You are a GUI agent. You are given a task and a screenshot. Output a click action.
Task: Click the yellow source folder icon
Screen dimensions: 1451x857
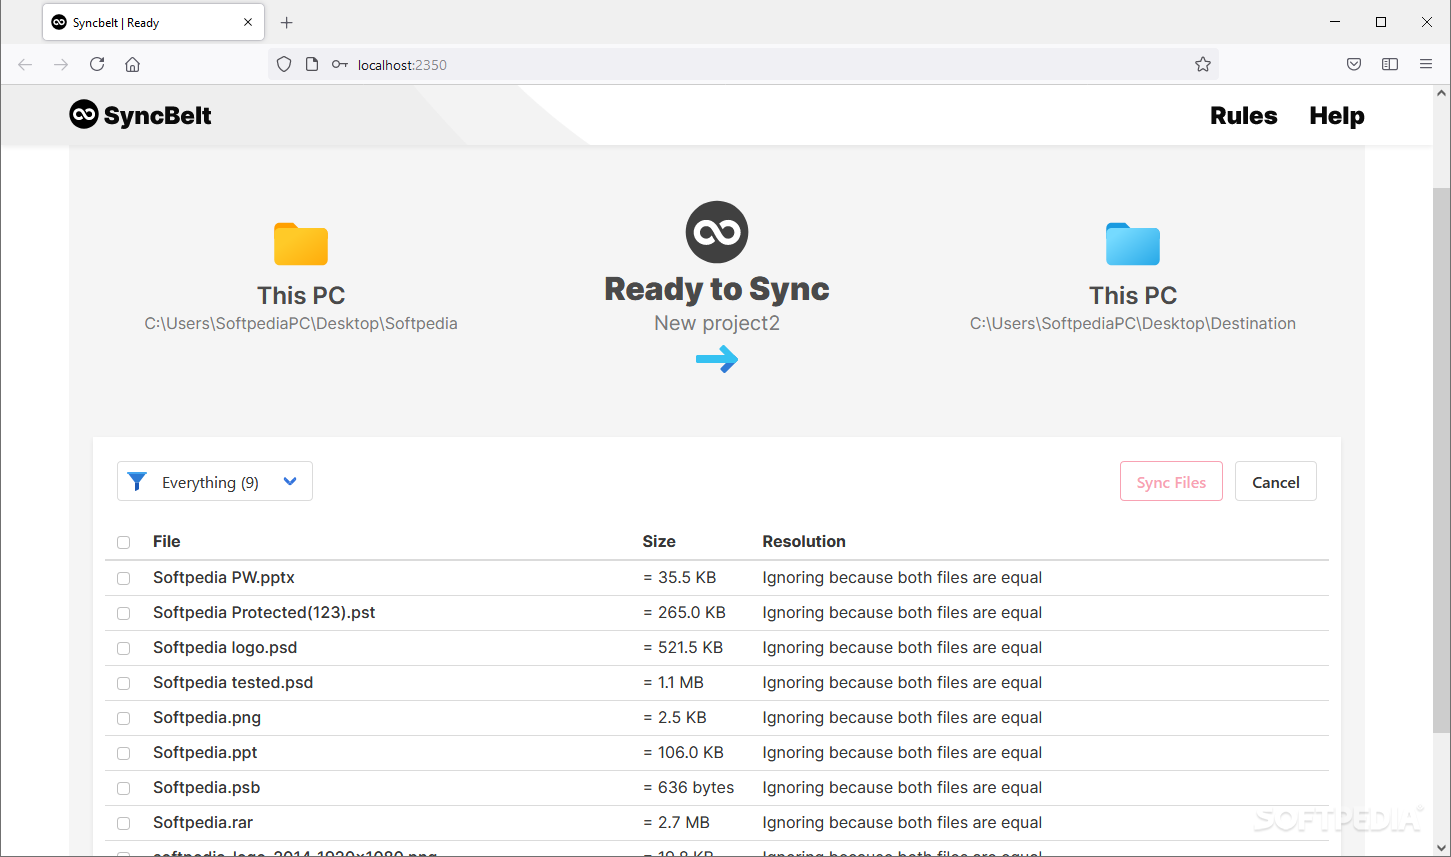(301, 244)
